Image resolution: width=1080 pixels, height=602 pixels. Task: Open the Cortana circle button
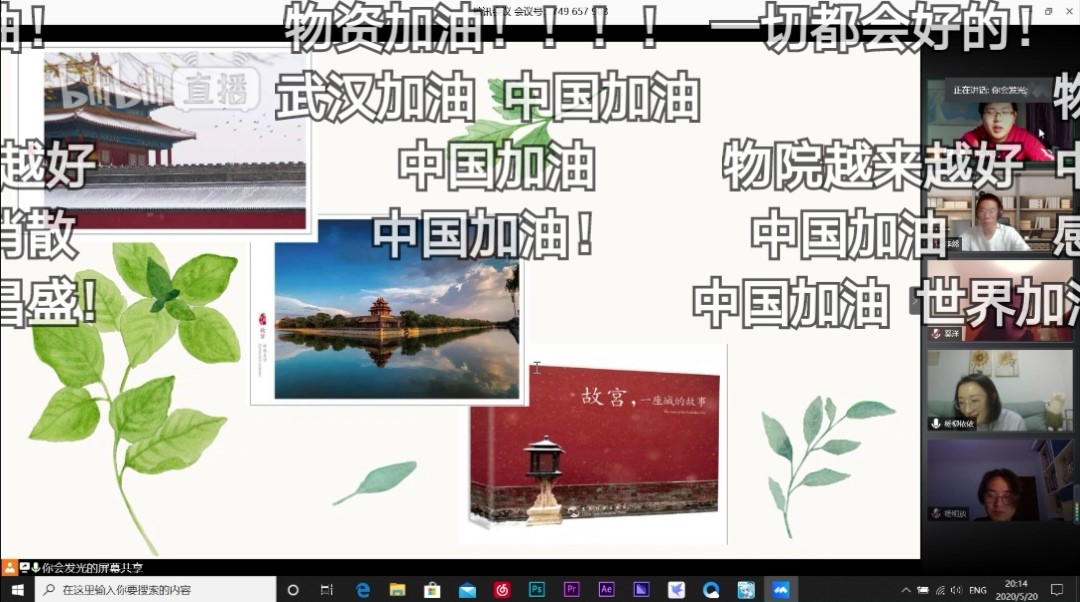pos(294,590)
